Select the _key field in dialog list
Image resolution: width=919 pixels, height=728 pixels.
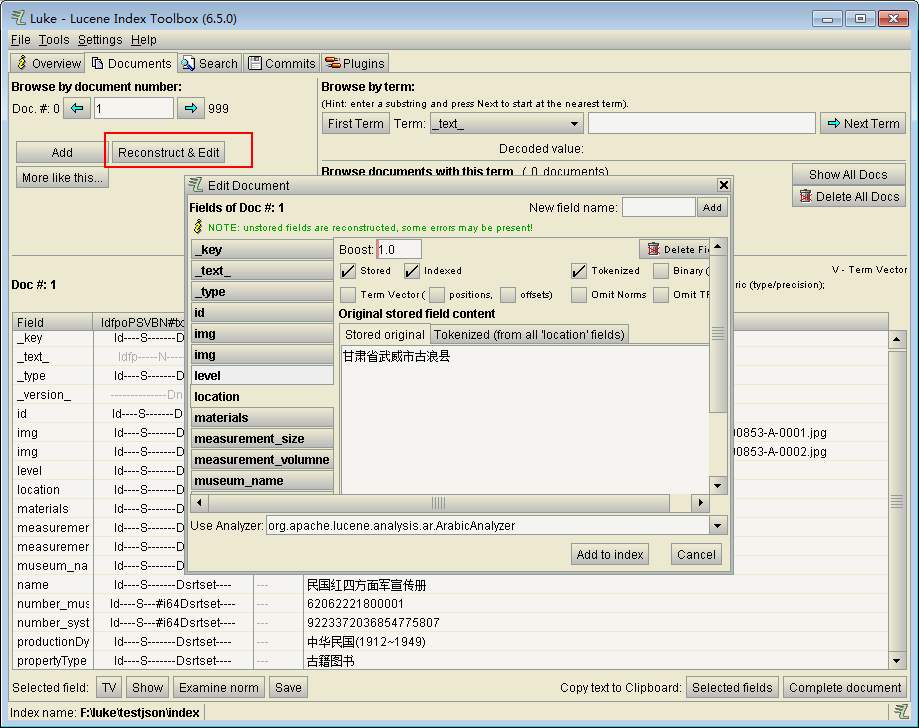[x=262, y=250]
